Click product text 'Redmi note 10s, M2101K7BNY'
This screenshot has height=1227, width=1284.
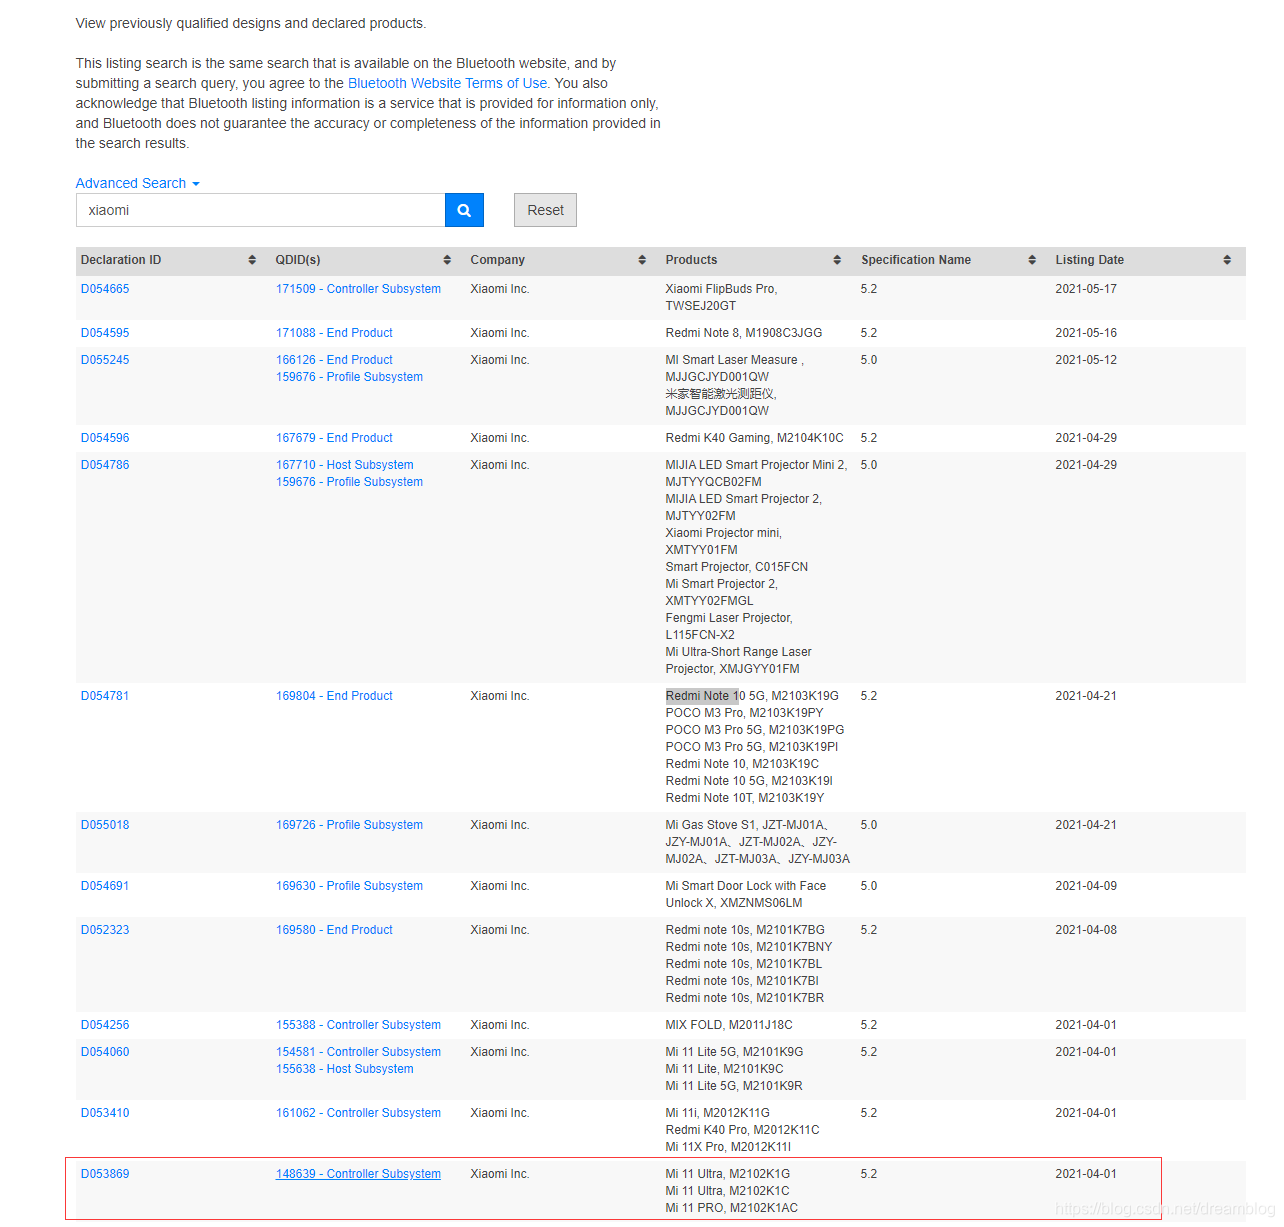pos(749,947)
